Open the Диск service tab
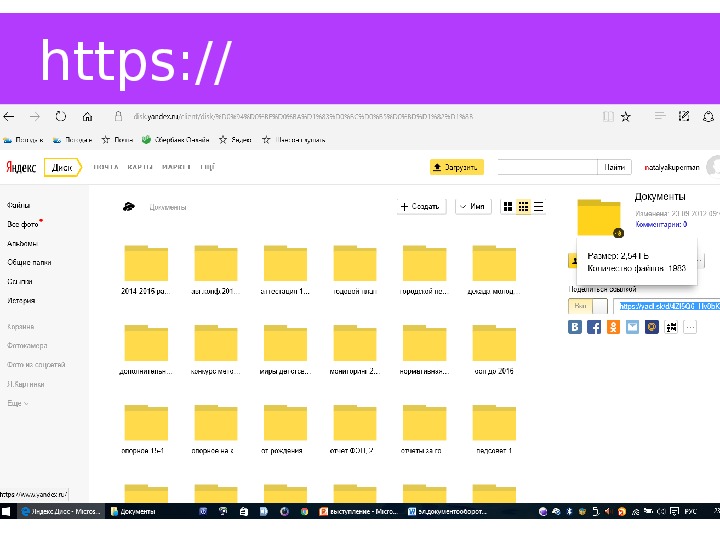 tap(62, 168)
